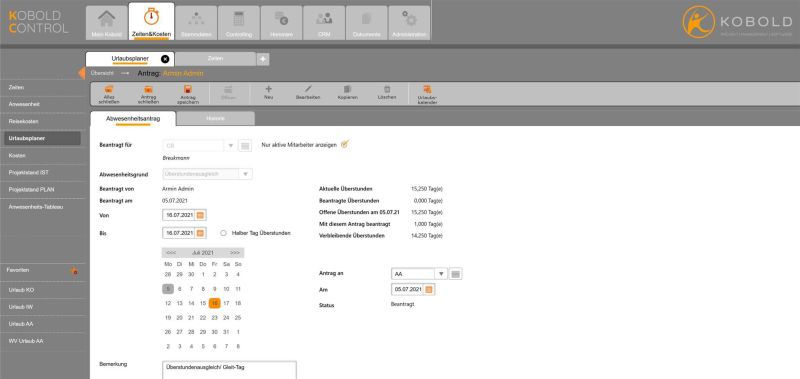The width and height of the screenshot is (800, 379).
Task: Open the Urlaubskalender icon
Action: [428, 89]
